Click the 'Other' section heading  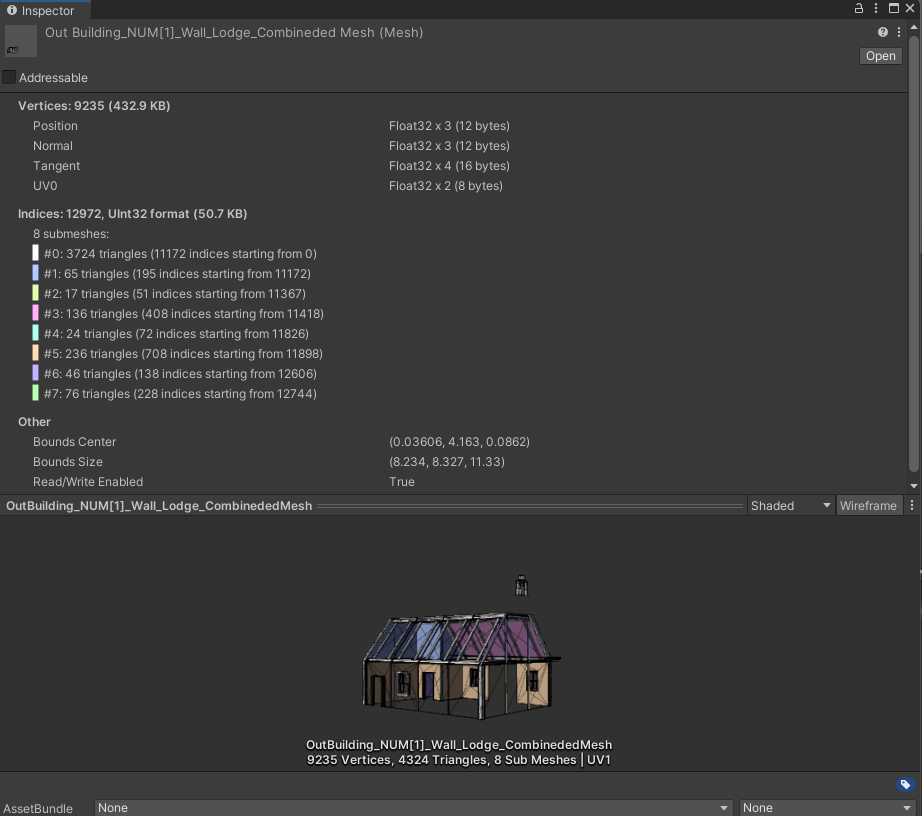tap(34, 422)
